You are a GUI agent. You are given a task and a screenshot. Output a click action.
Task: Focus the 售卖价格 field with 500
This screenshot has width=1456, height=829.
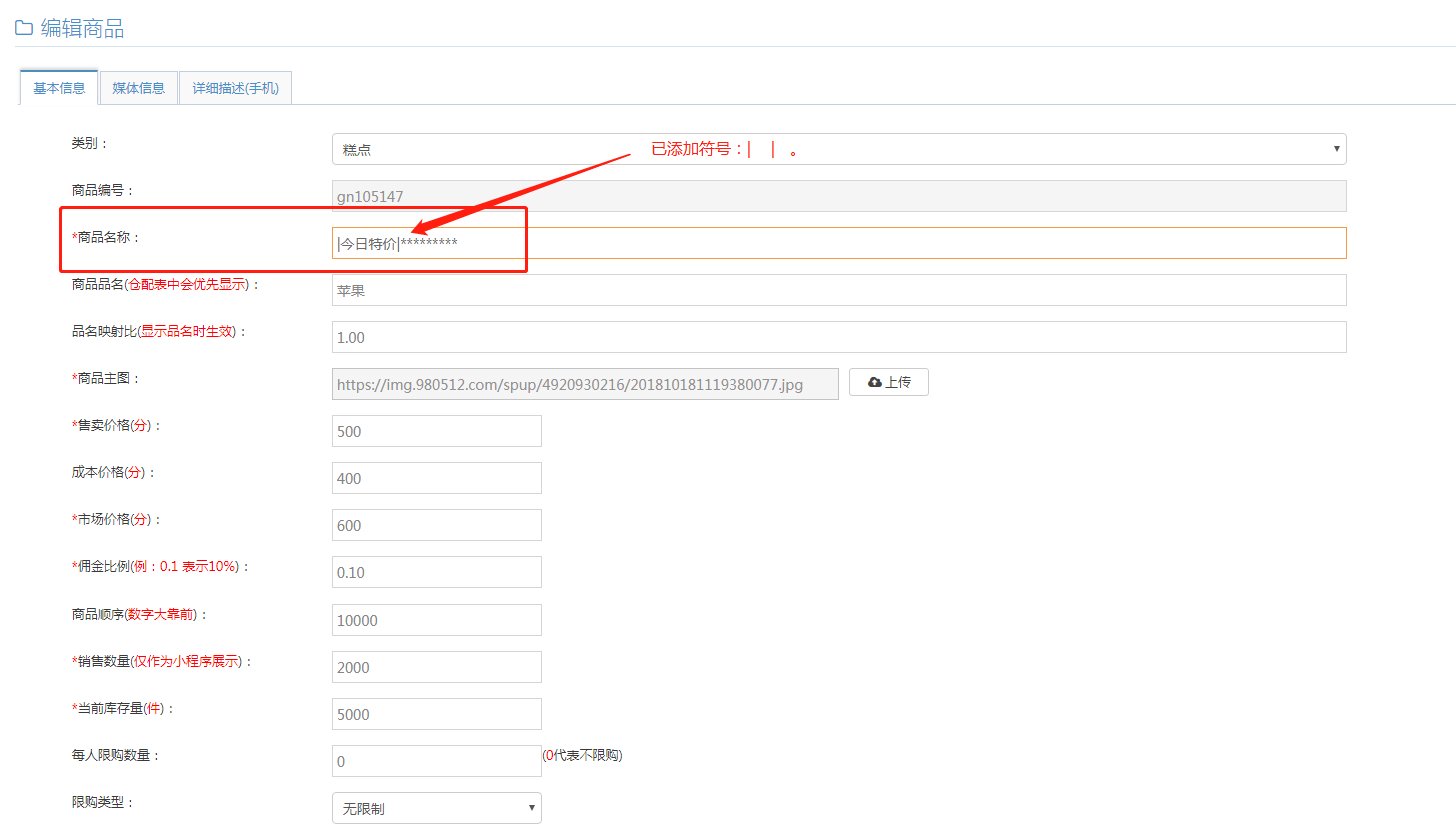(x=437, y=431)
